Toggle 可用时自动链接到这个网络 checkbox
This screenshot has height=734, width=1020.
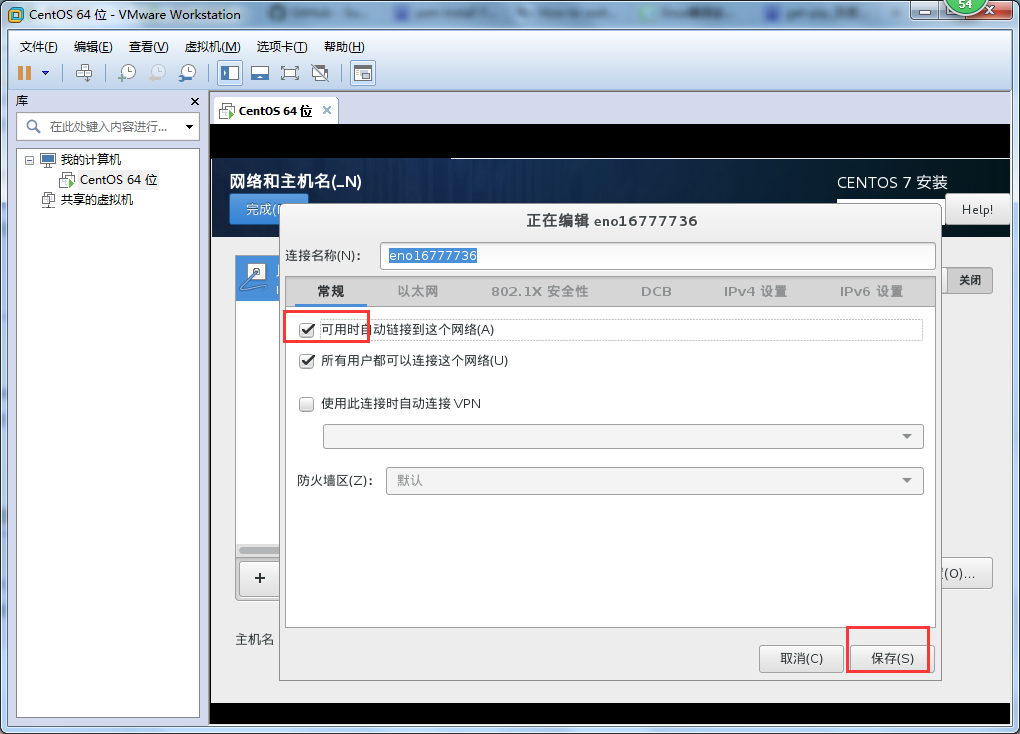[x=306, y=330]
